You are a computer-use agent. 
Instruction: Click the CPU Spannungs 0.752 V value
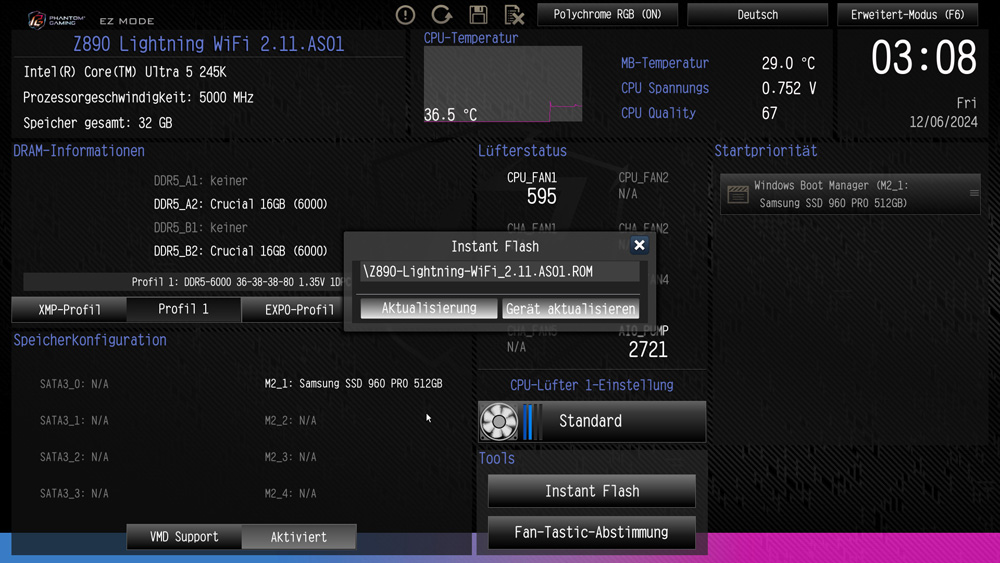pyautogui.click(x=789, y=88)
